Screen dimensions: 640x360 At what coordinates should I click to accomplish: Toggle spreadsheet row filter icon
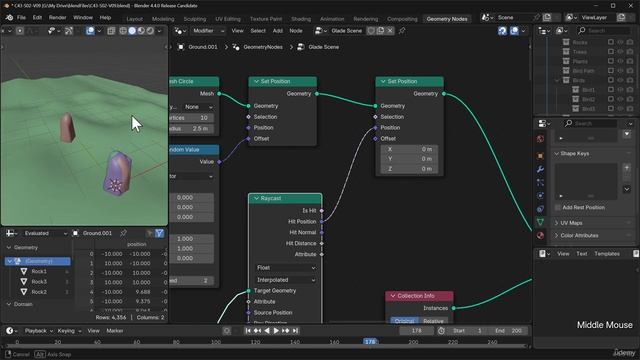[160, 233]
